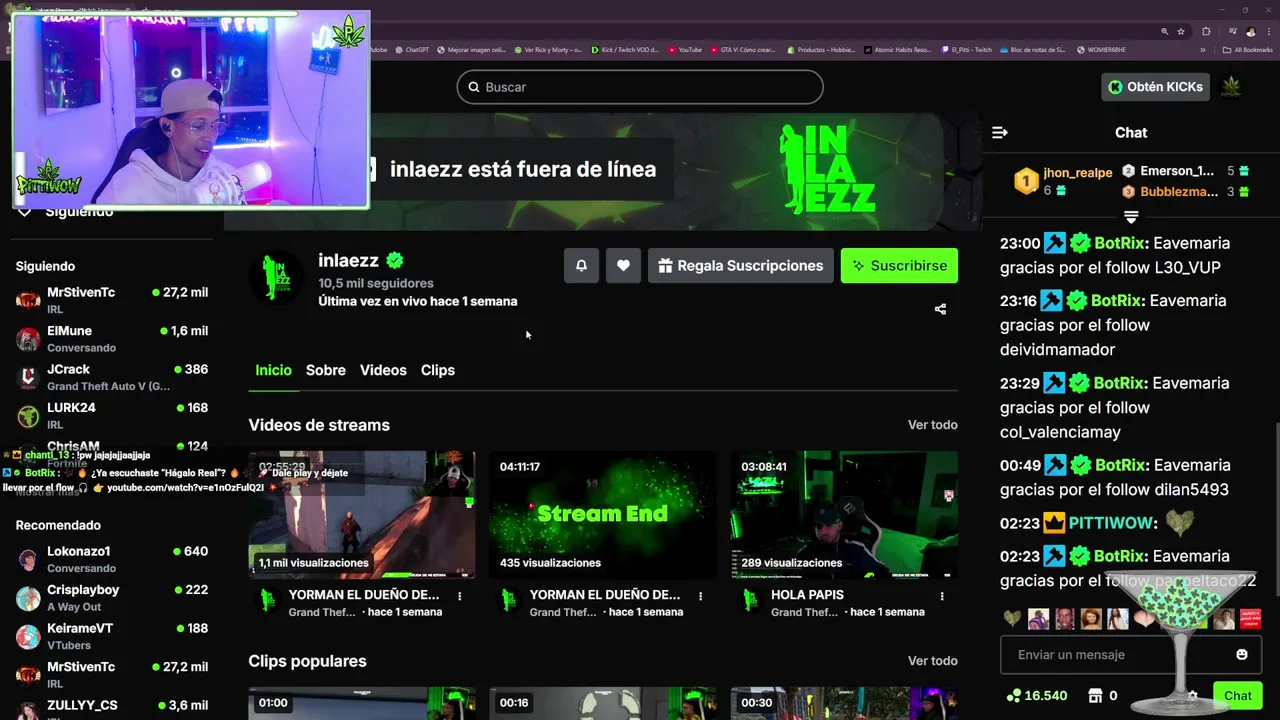The width and height of the screenshot is (1280, 720).
Task: Open the WOMIER68HE bookmark
Action: 1100,50
